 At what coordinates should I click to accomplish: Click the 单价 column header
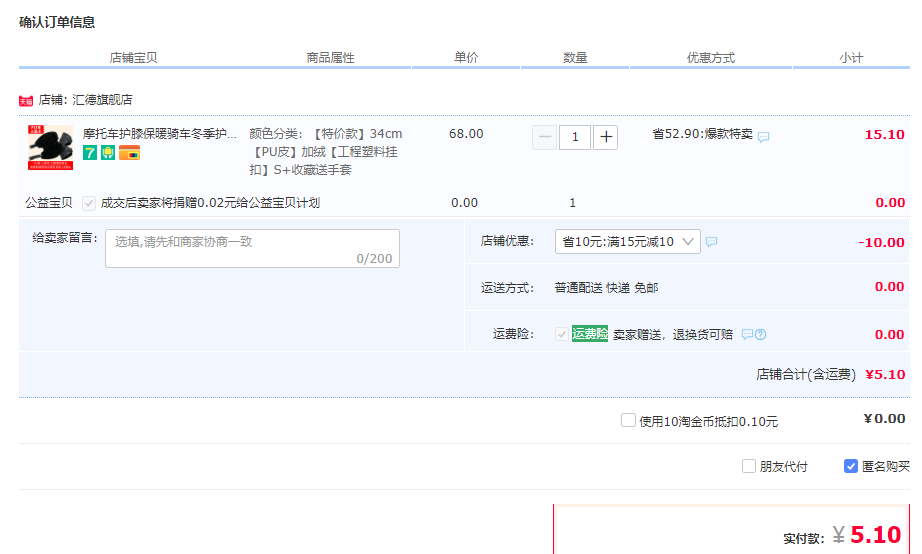coord(466,58)
